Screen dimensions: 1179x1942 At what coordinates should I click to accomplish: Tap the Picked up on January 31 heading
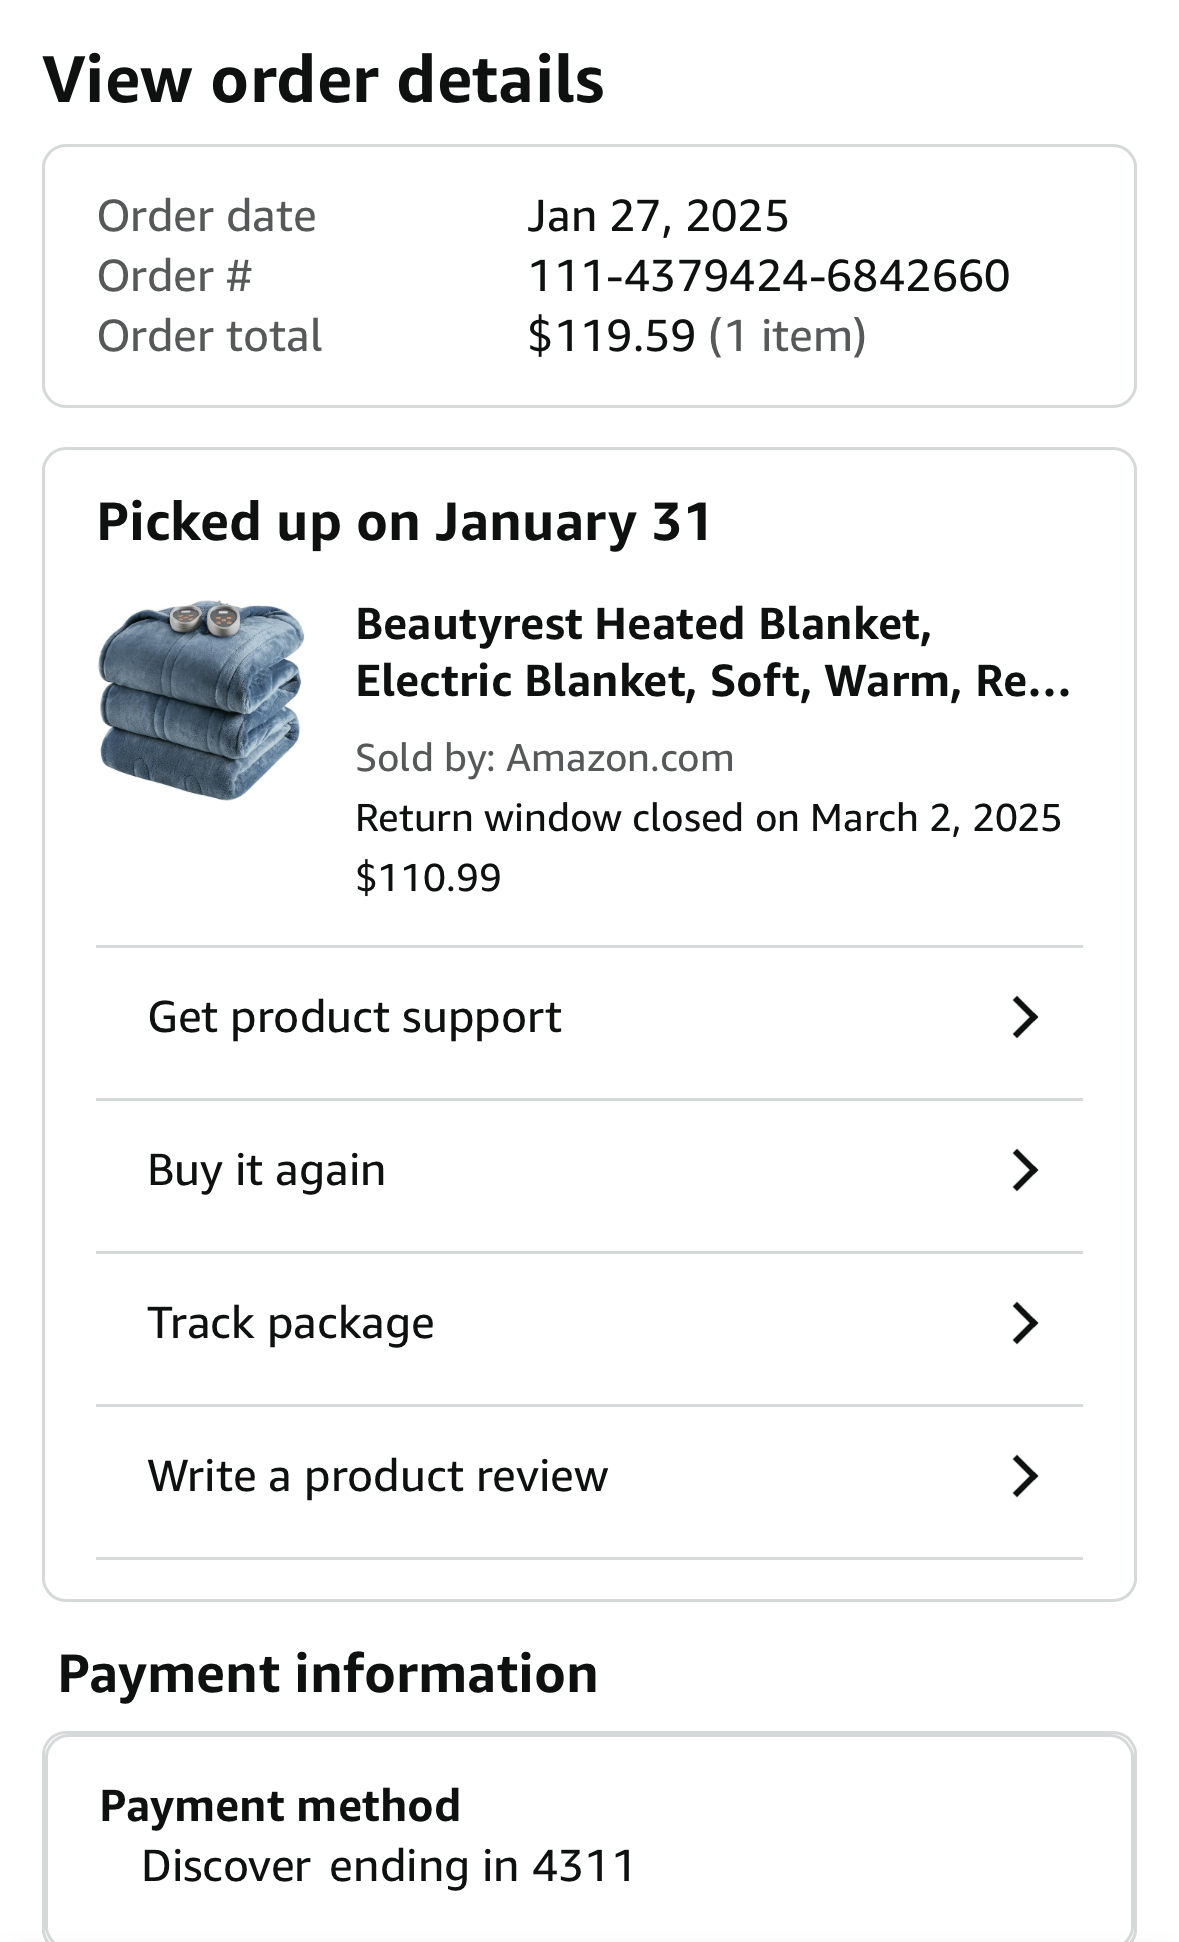tap(404, 522)
